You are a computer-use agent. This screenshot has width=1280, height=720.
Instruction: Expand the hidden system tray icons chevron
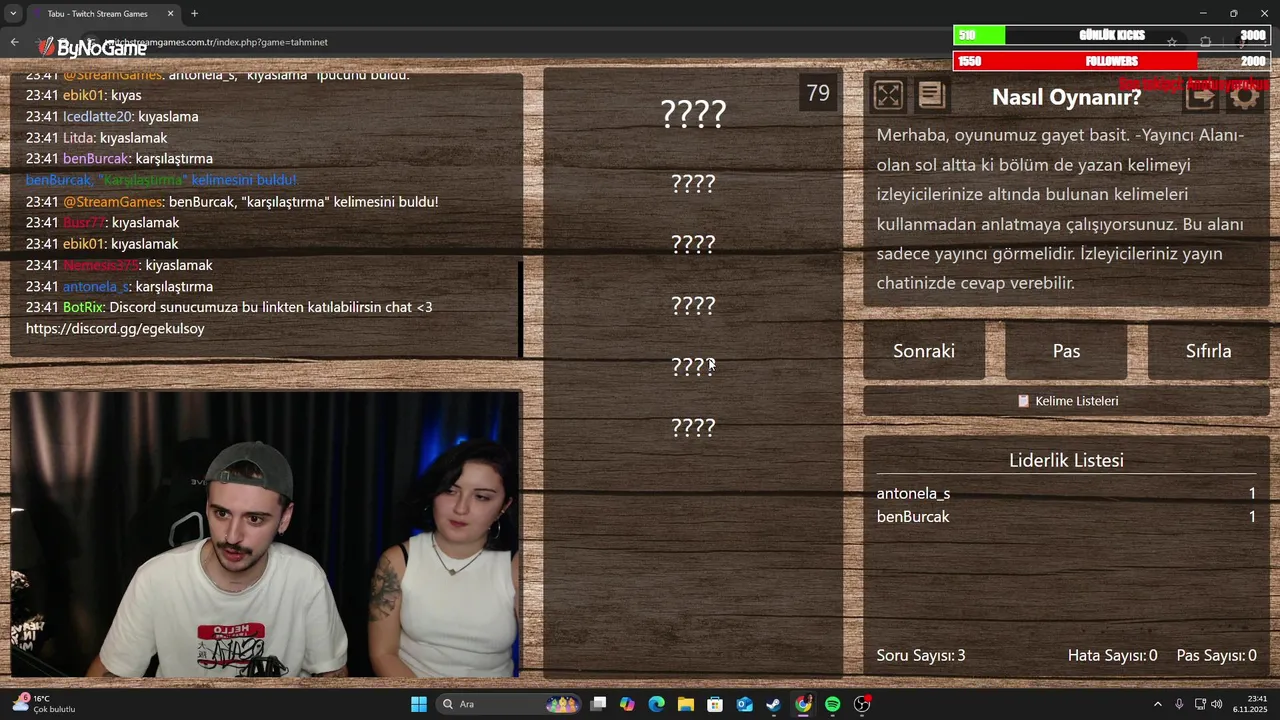[1158, 704]
